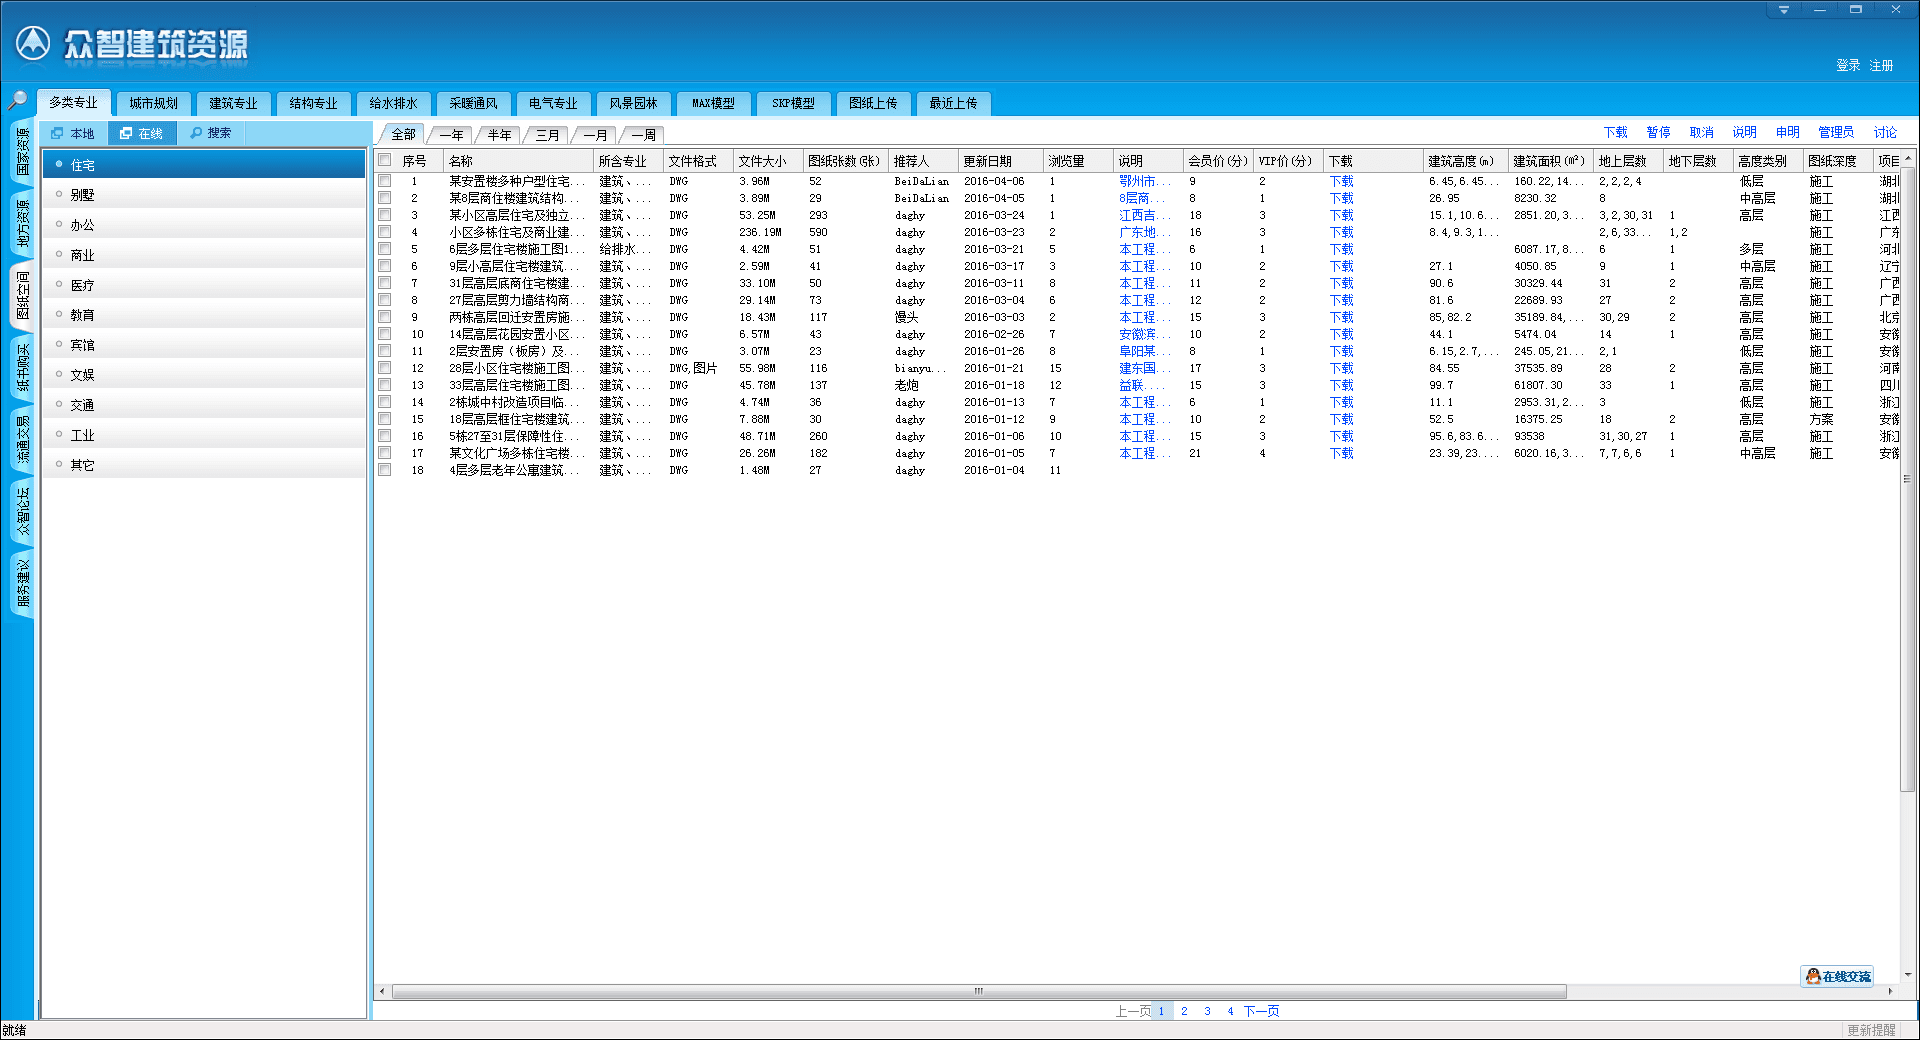The height and width of the screenshot is (1040, 1920).
Task: Select the 别墅 category radio item
Action: pos(82,195)
